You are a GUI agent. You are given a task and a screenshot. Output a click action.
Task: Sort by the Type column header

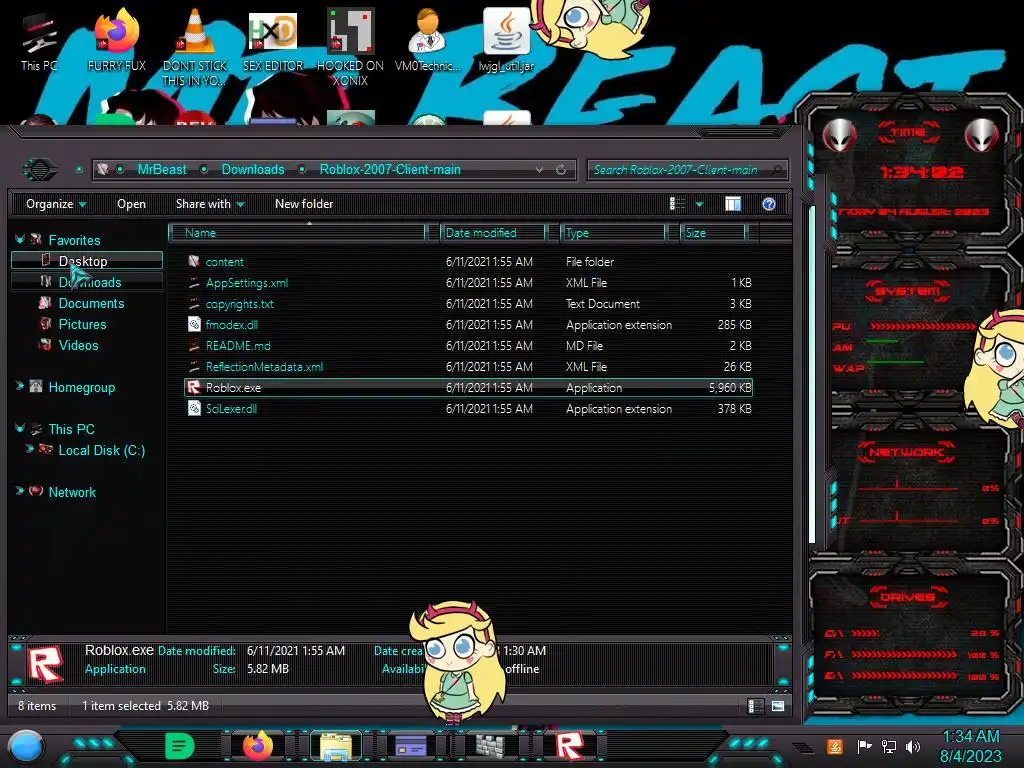tap(613, 232)
